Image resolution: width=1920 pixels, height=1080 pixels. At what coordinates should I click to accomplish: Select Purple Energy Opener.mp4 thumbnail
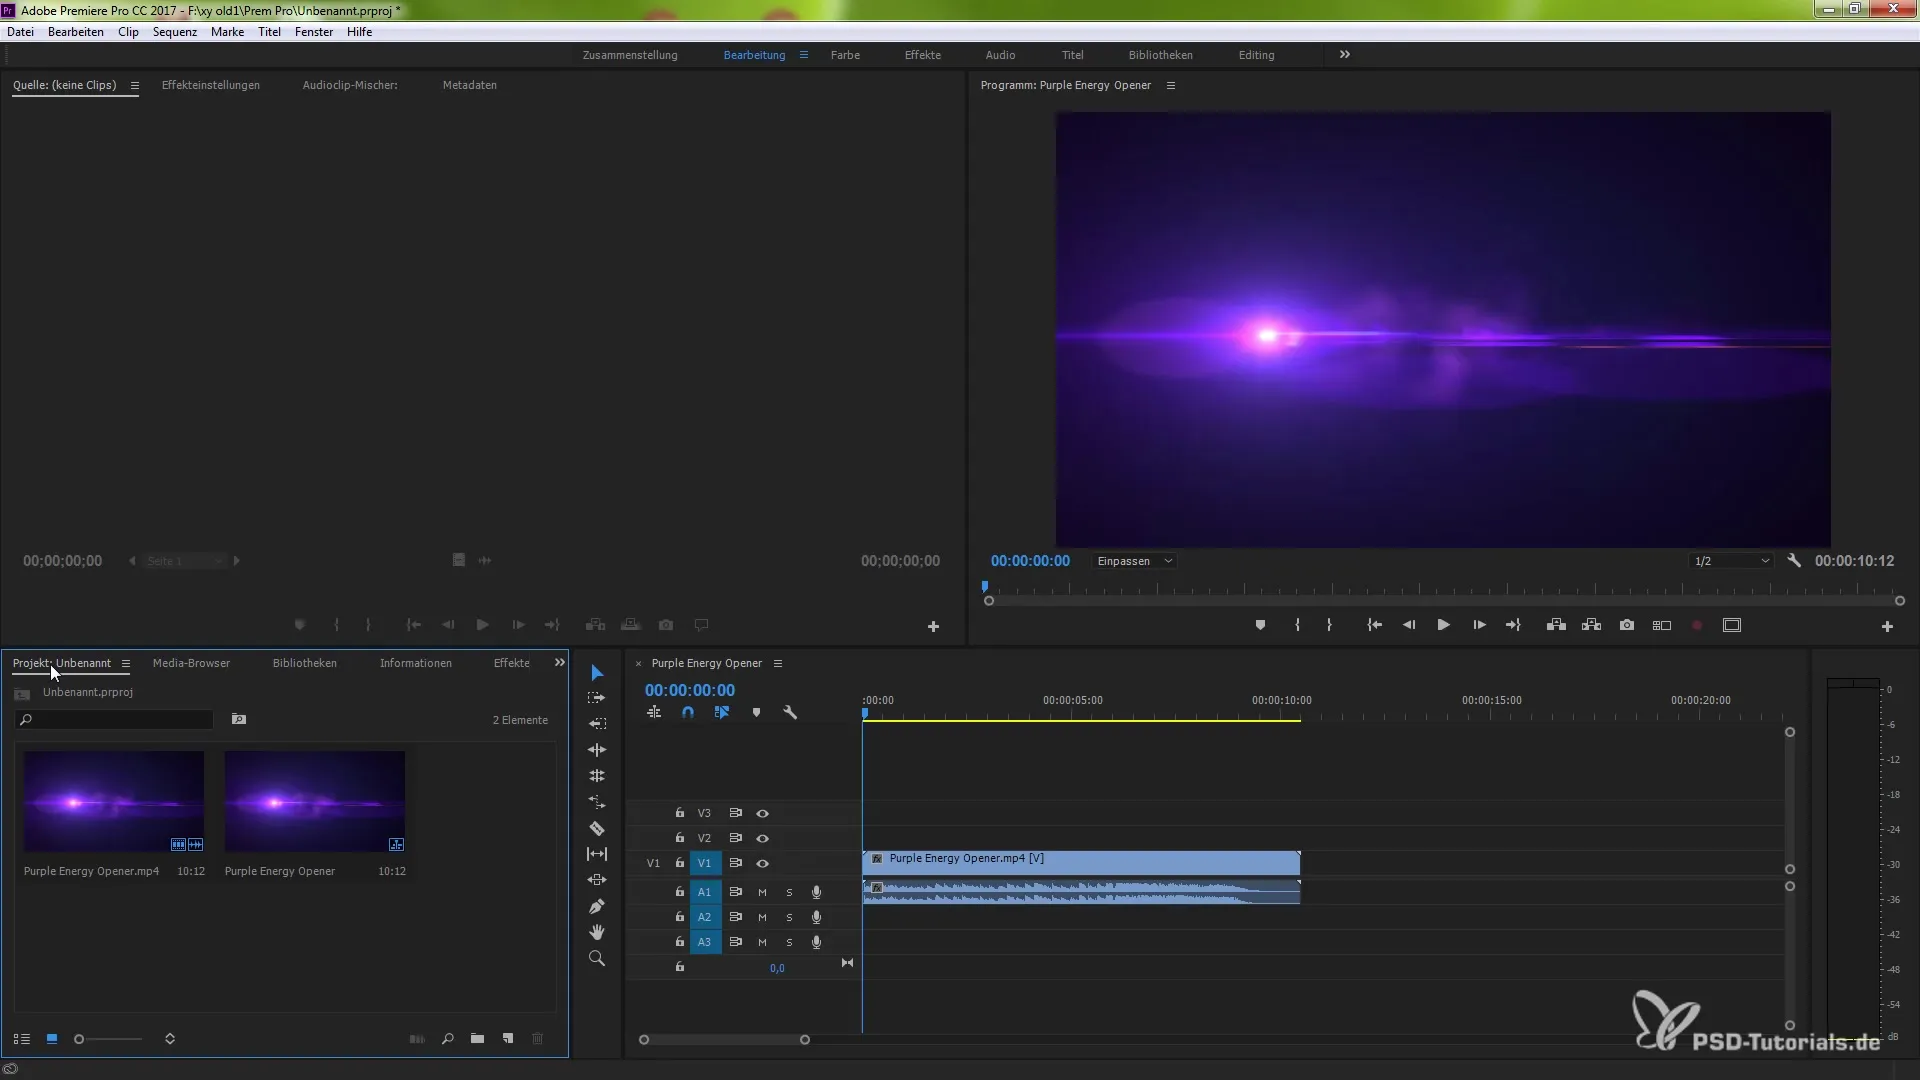pos(114,802)
